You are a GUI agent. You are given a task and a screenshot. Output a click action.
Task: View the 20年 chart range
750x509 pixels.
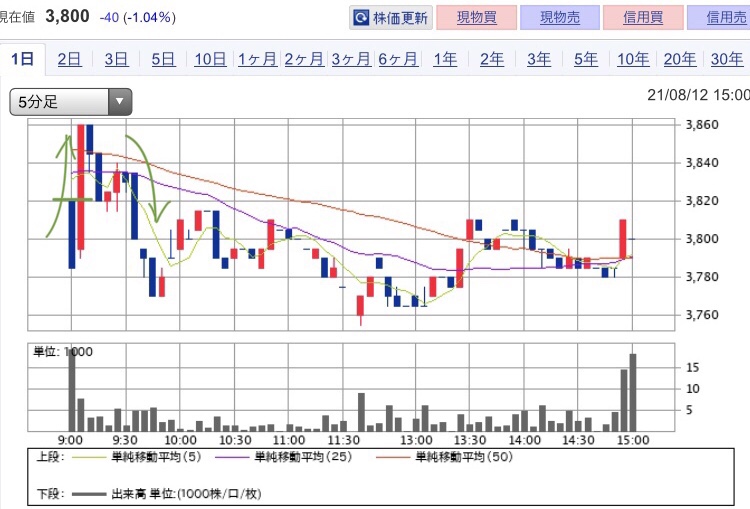(x=680, y=59)
